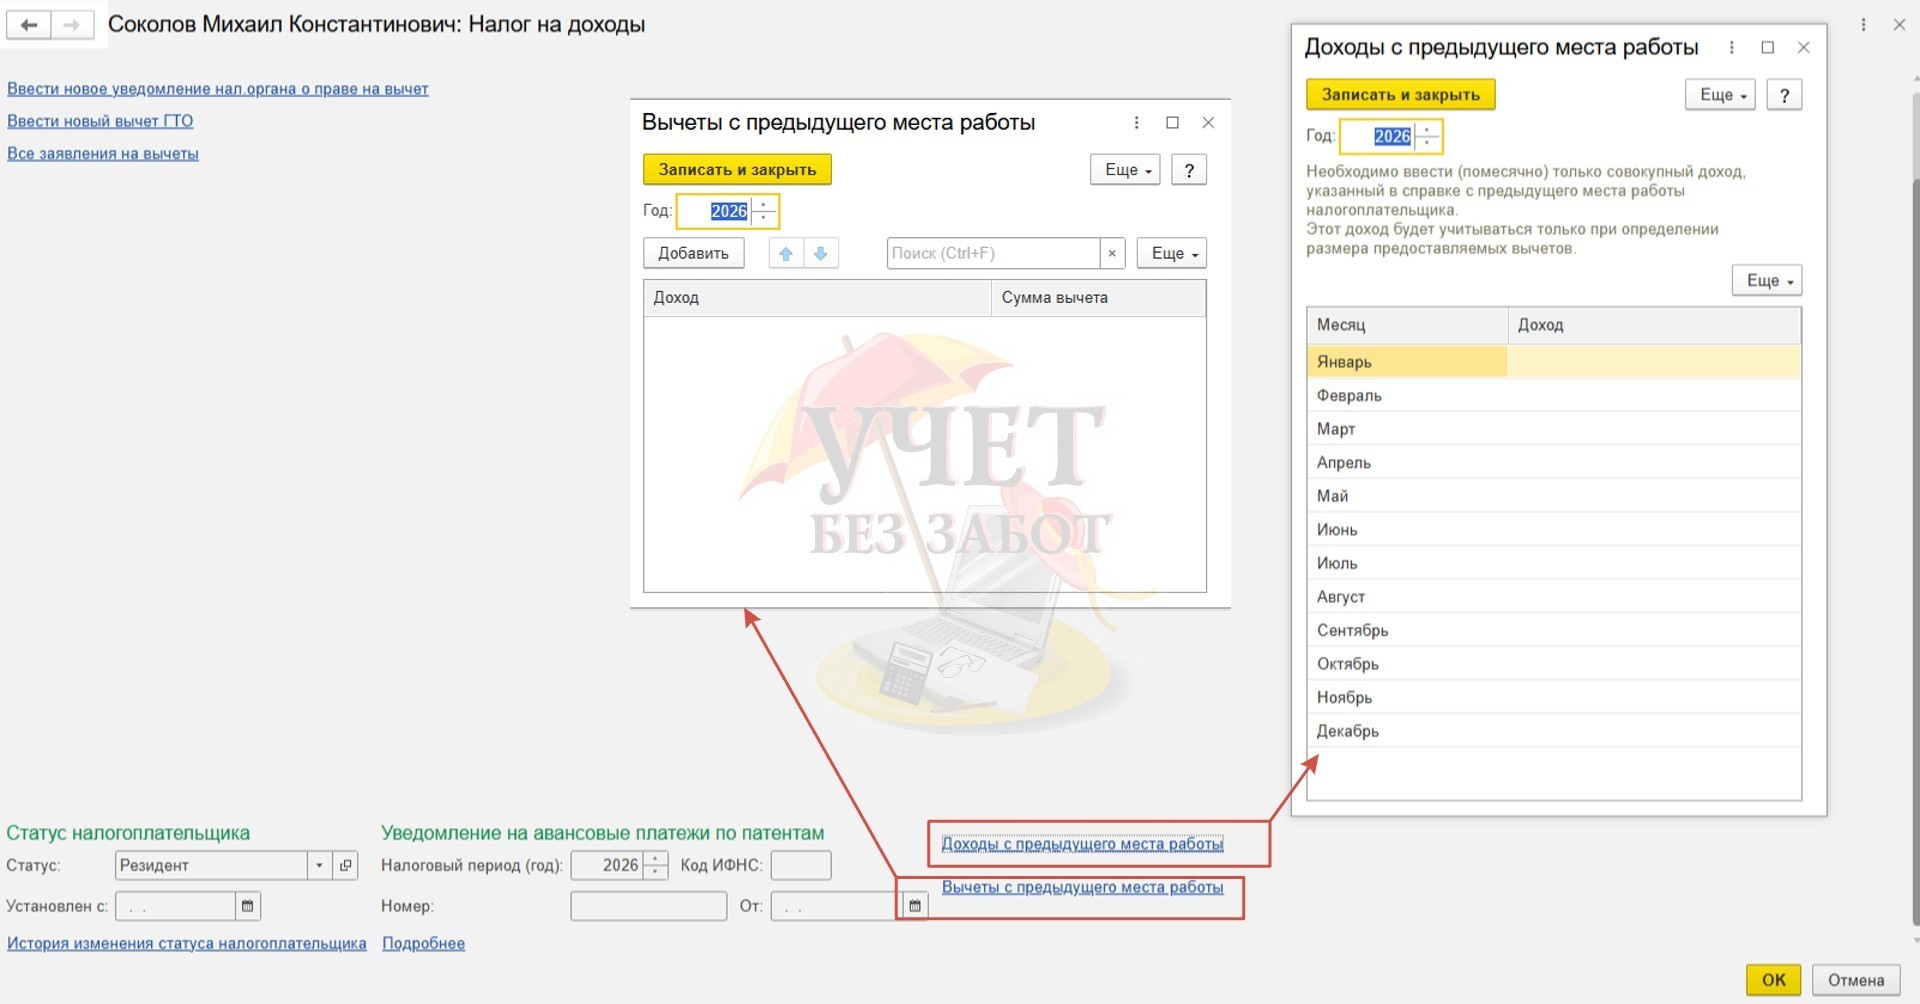Open Еще menu above months table
1920x1004 pixels.
[1766, 281]
